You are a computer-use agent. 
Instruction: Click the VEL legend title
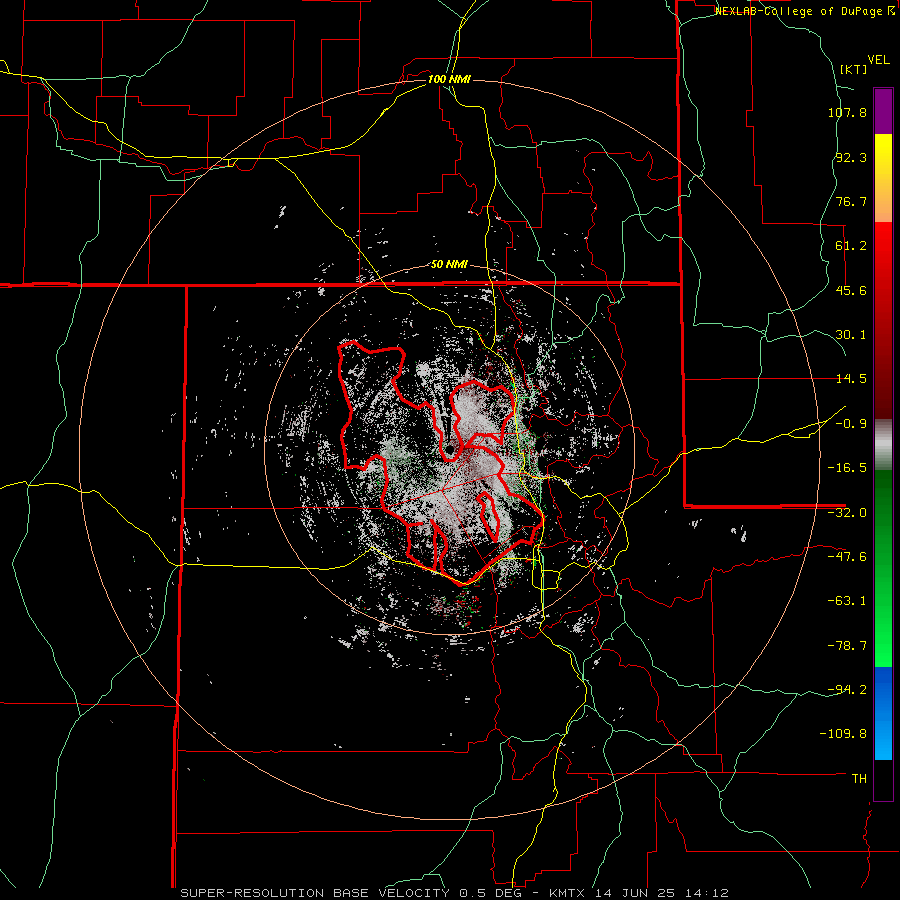pyautogui.click(x=878, y=60)
